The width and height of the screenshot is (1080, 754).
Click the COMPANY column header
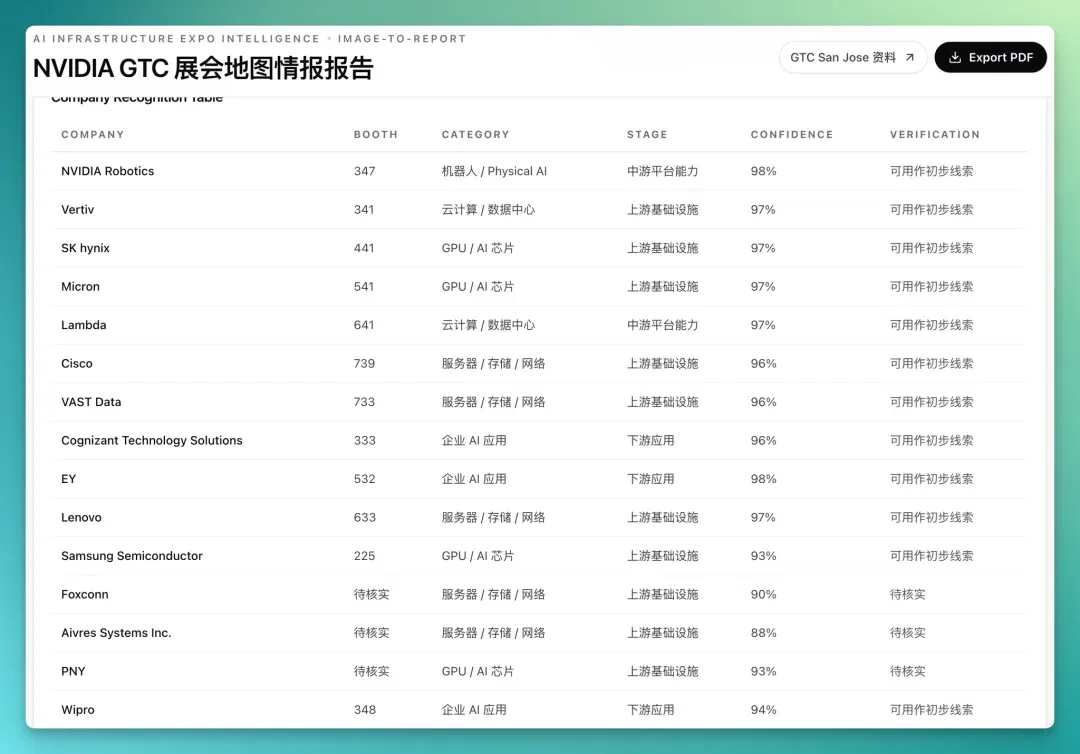click(92, 134)
